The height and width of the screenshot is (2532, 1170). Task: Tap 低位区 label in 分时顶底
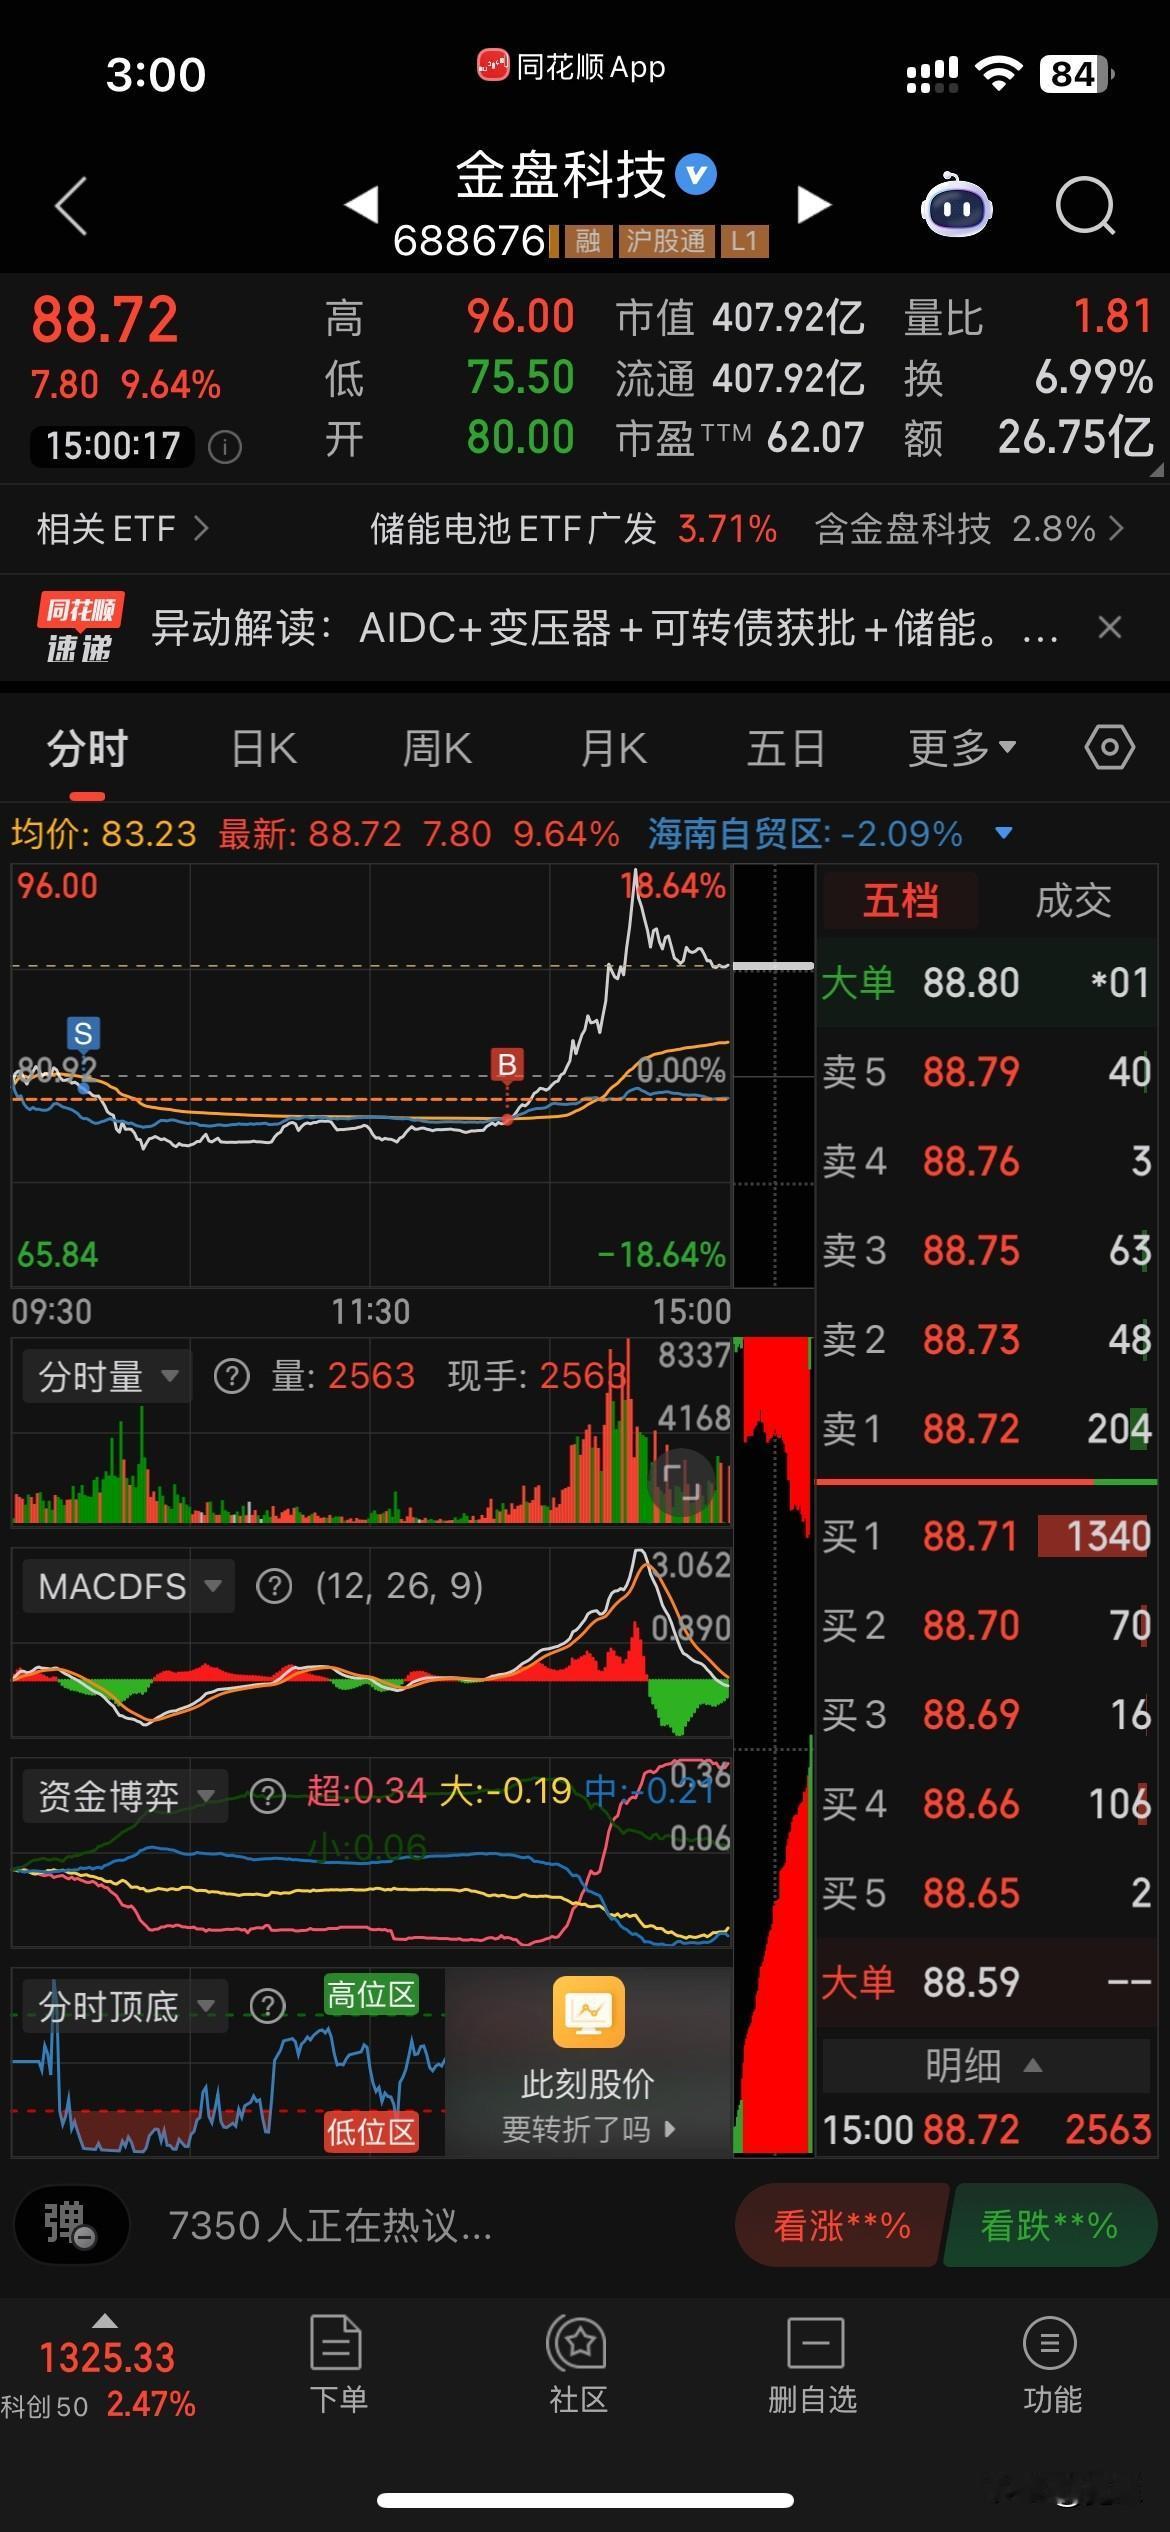(371, 2132)
